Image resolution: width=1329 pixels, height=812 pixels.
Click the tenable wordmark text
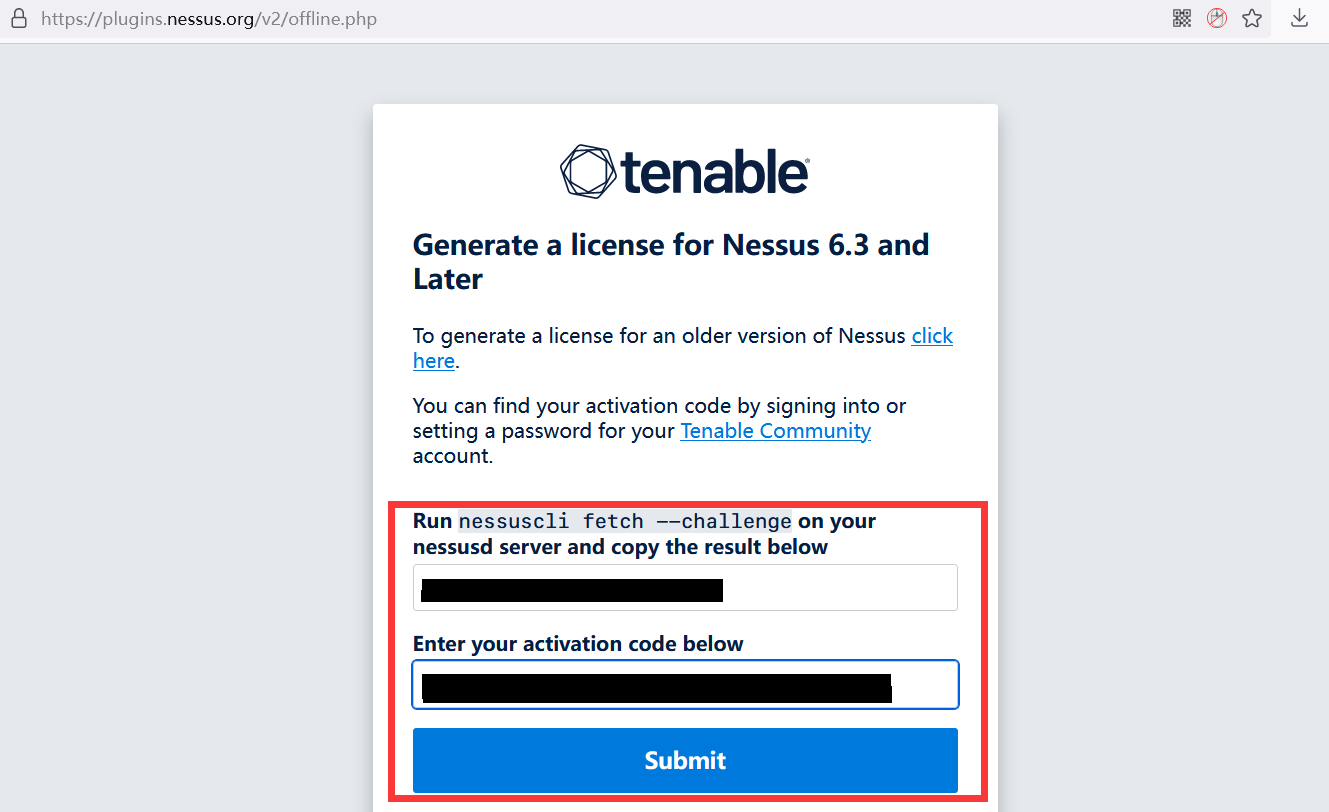(x=715, y=172)
